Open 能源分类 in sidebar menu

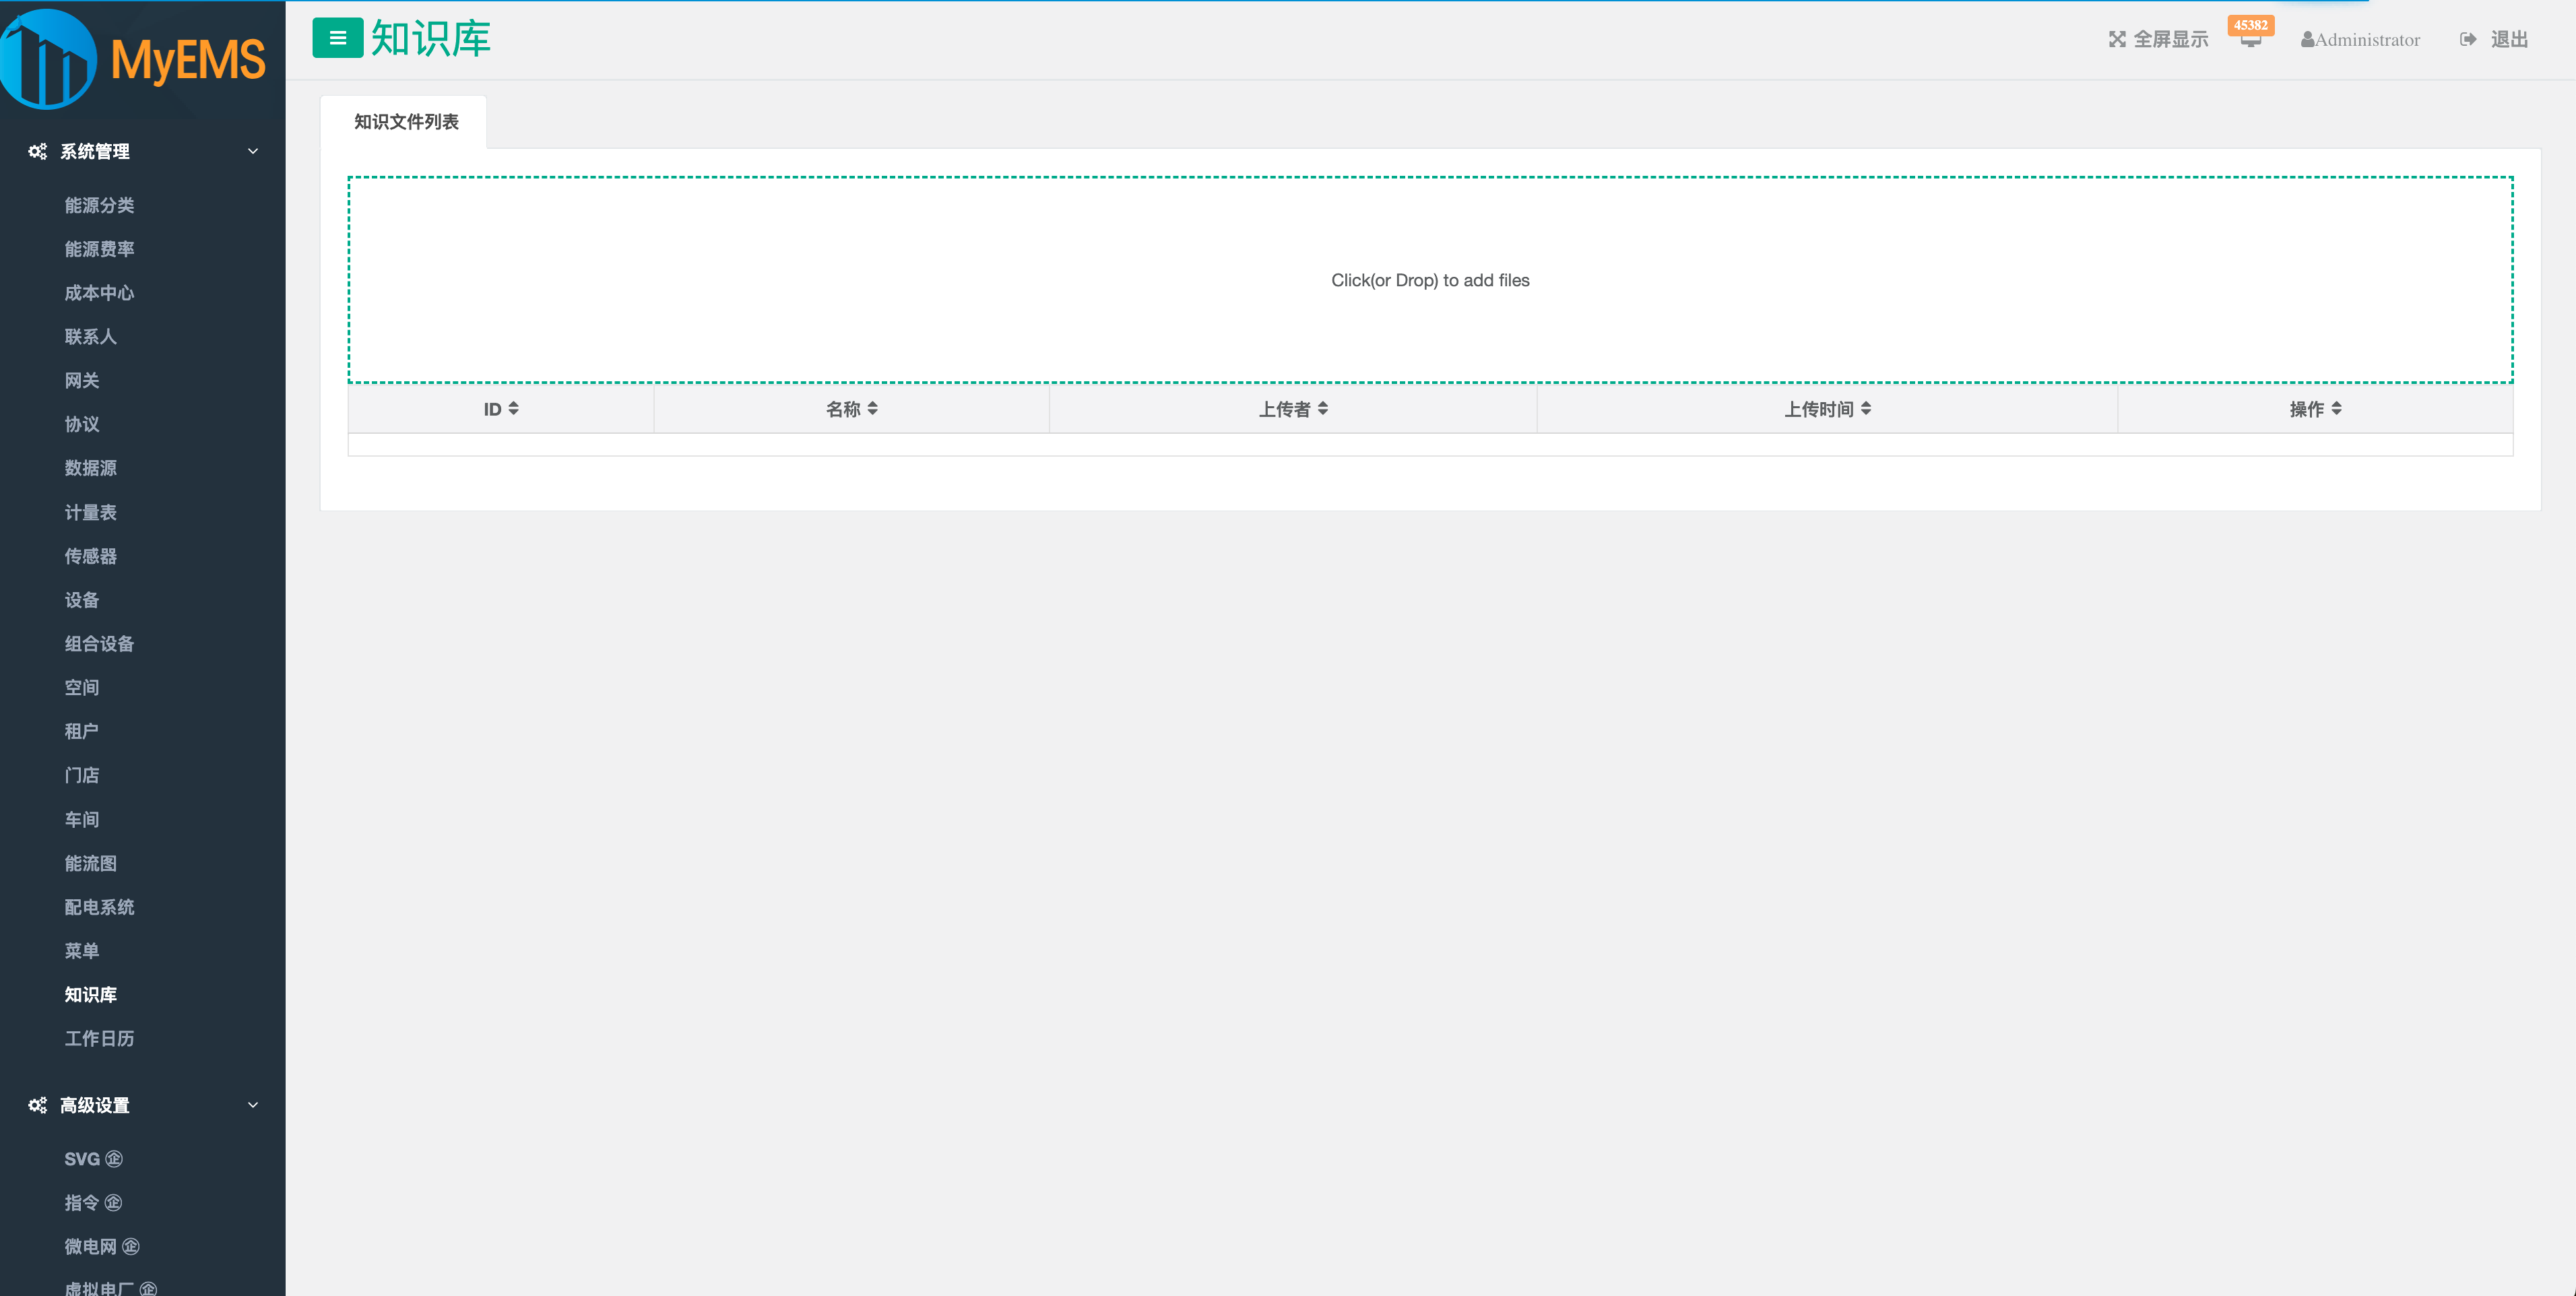point(99,205)
